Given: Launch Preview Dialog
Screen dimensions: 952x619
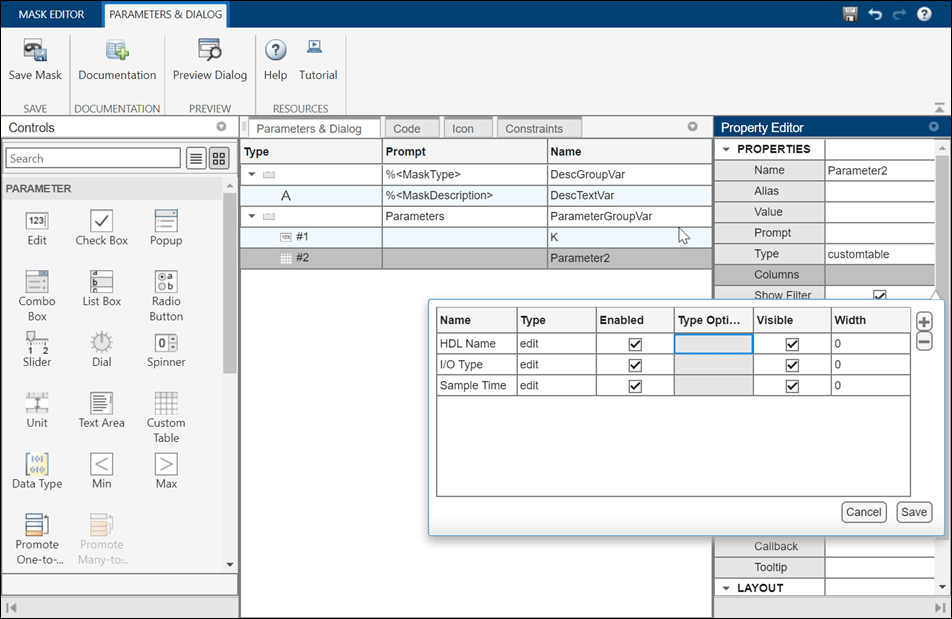Looking at the screenshot, I should tap(209, 59).
